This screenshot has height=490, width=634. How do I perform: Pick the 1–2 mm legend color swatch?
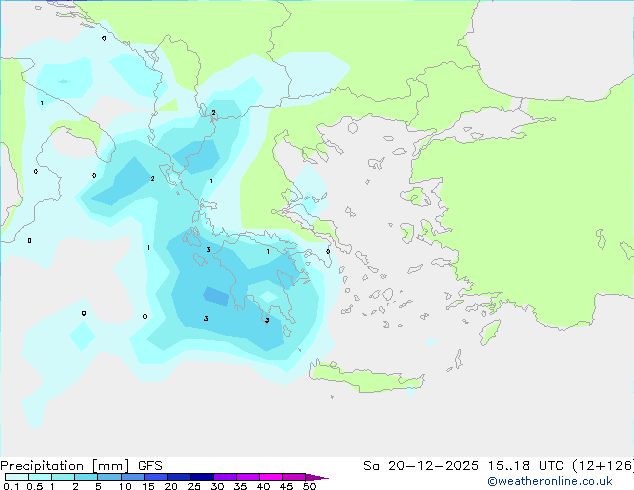(63, 477)
